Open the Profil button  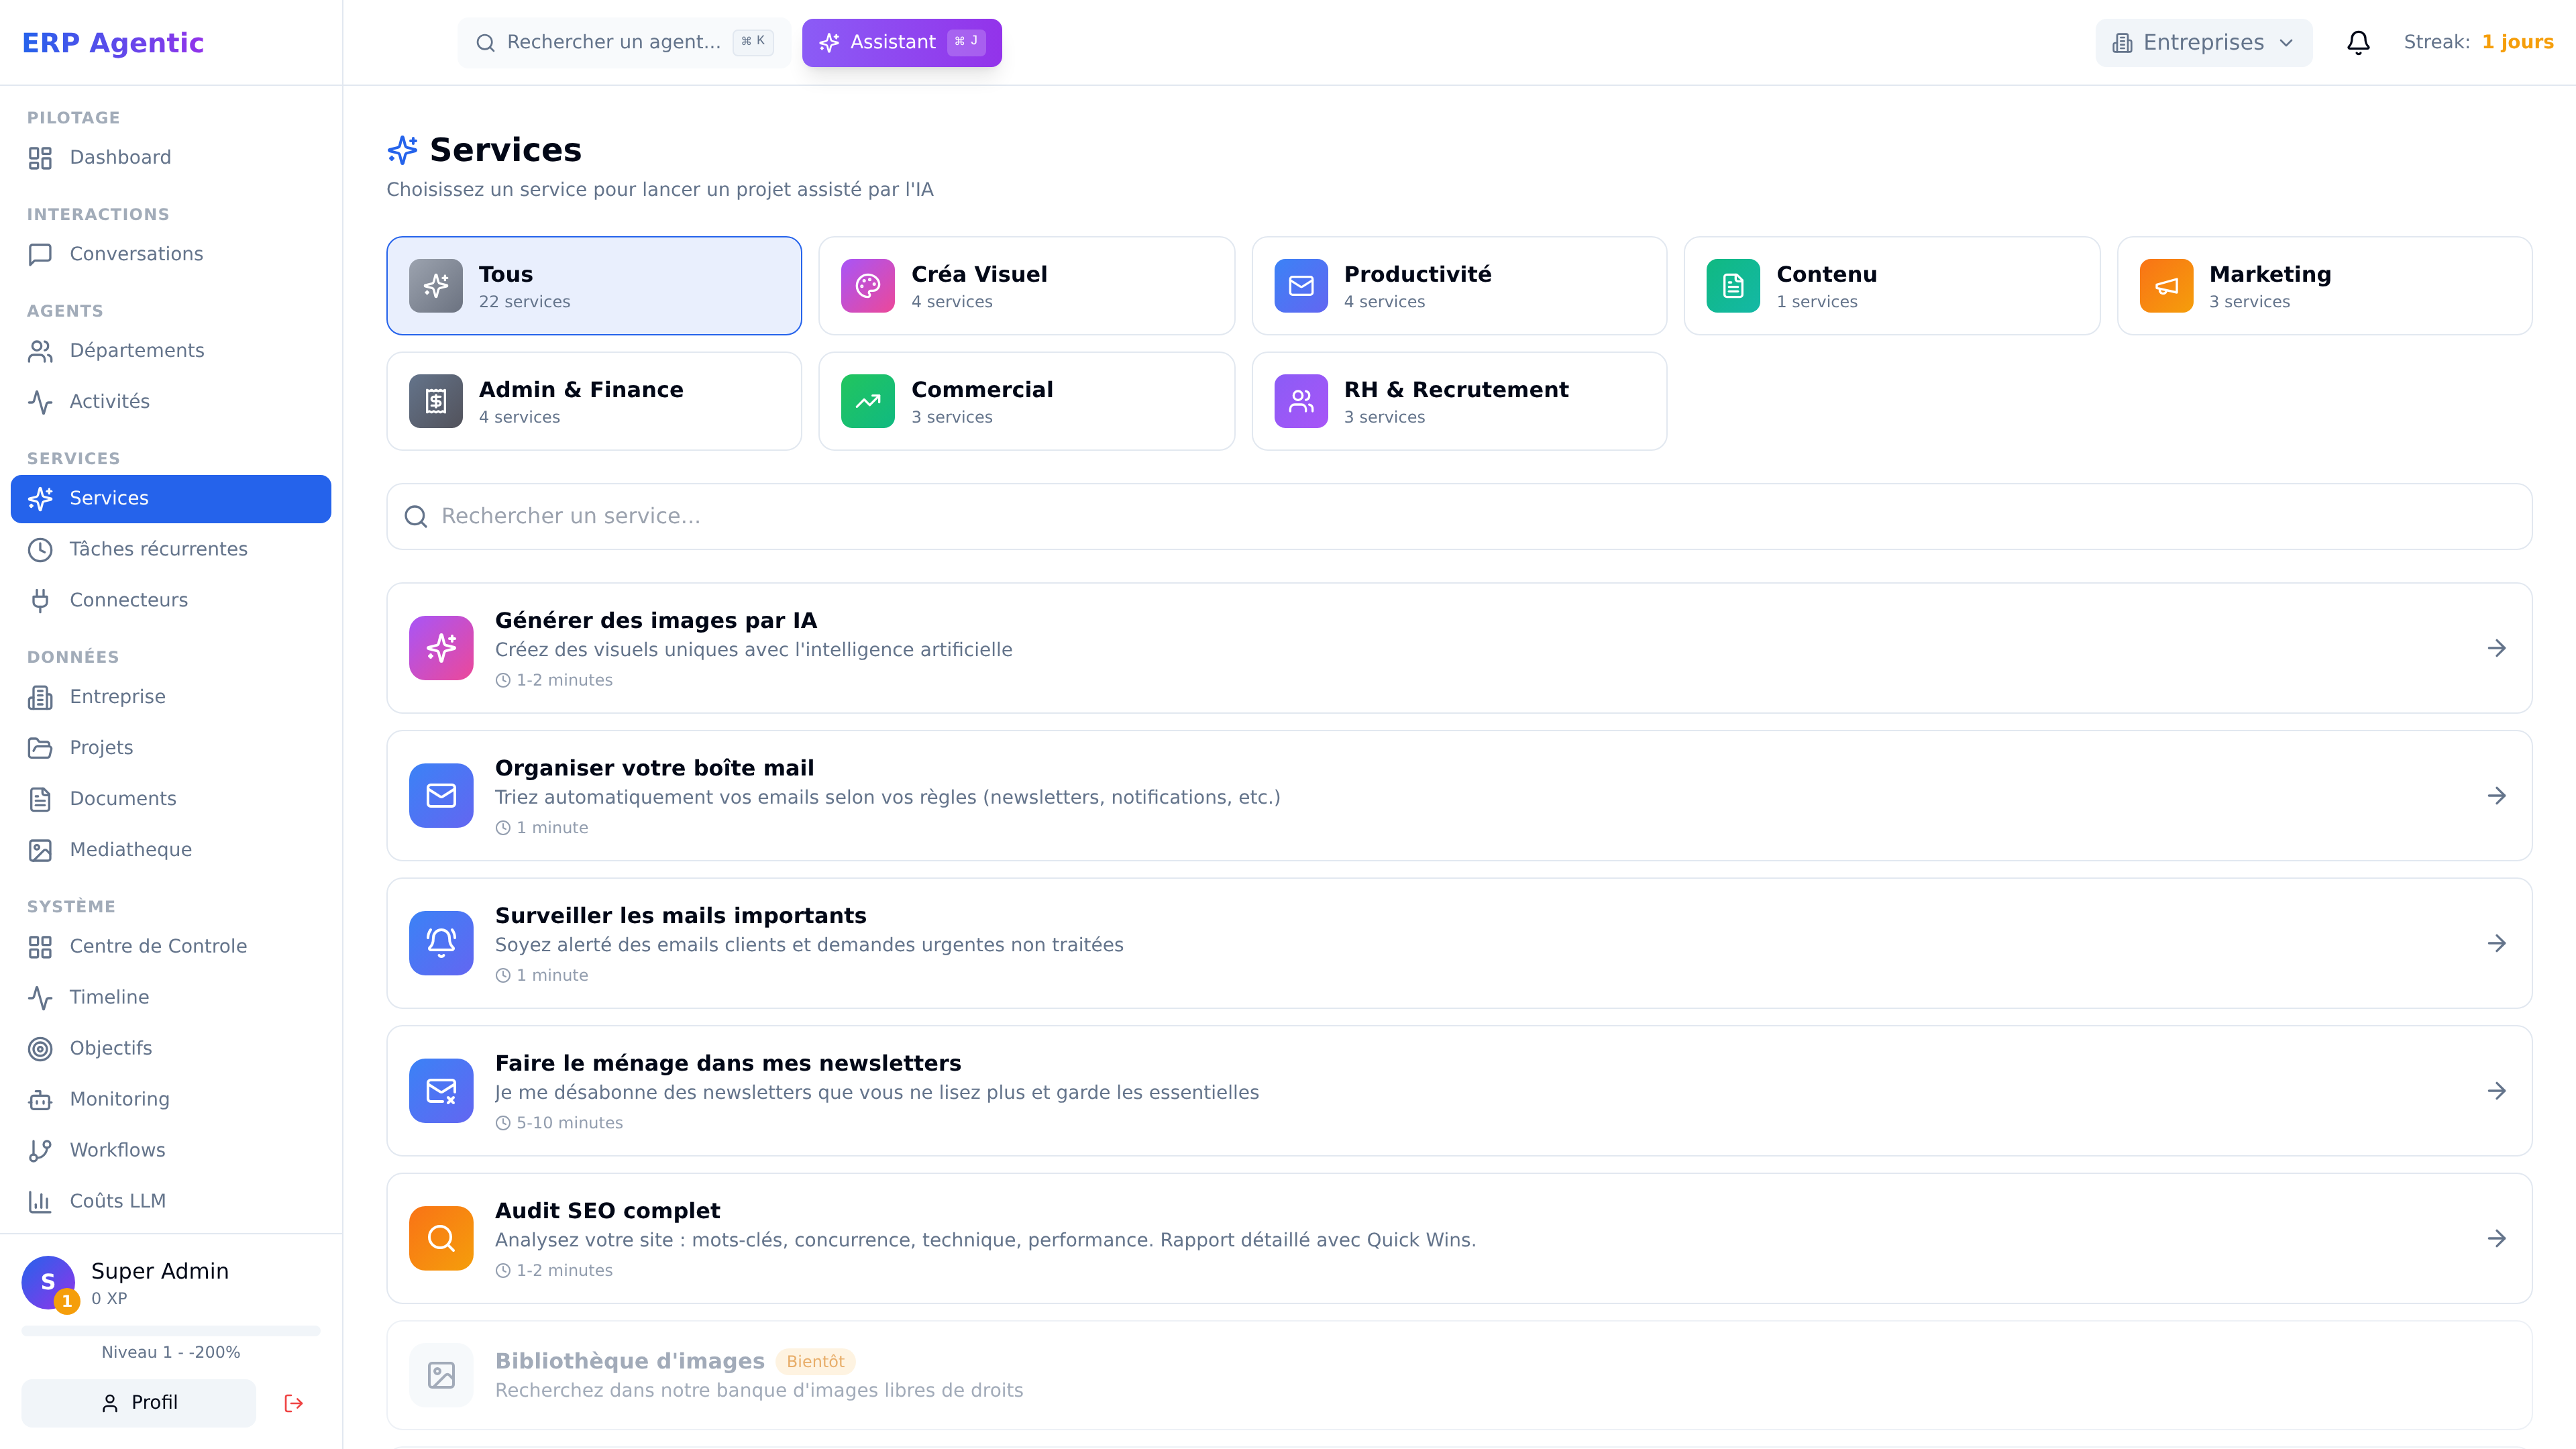[139, 1403]
